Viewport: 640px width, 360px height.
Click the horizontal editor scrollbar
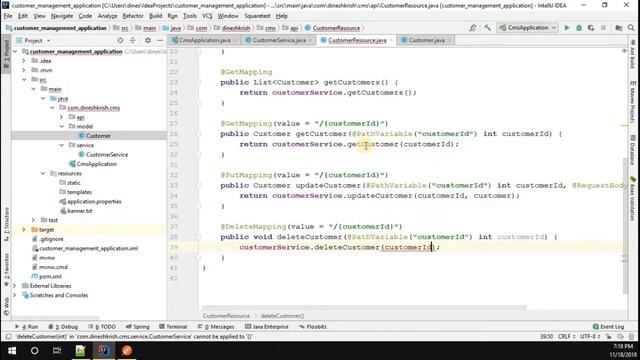click(x=363, y=307)
